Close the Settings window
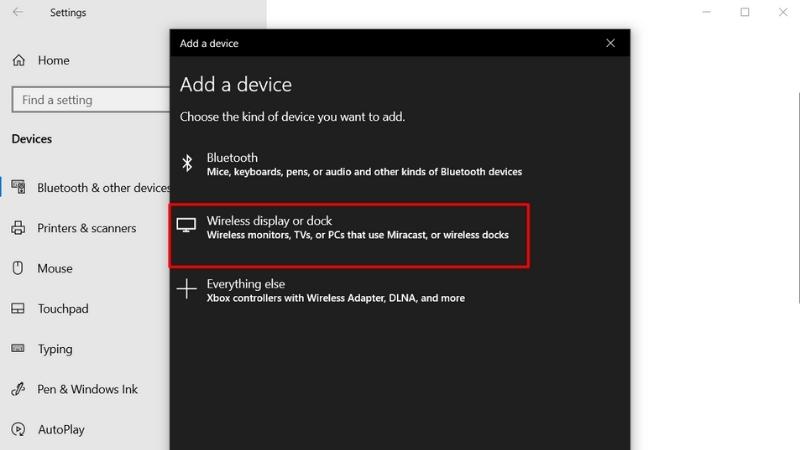This screenshot has height=450, width=800. tap(783, 12)
